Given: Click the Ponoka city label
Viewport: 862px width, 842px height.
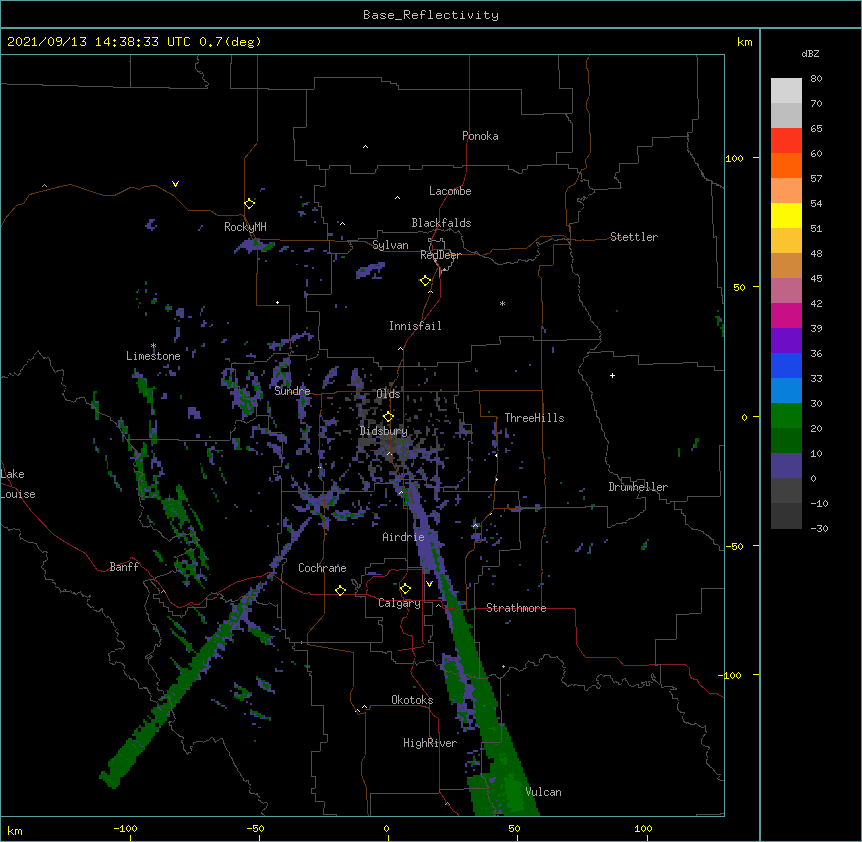Looking at the screenshot, I should [x=480, y=136].
